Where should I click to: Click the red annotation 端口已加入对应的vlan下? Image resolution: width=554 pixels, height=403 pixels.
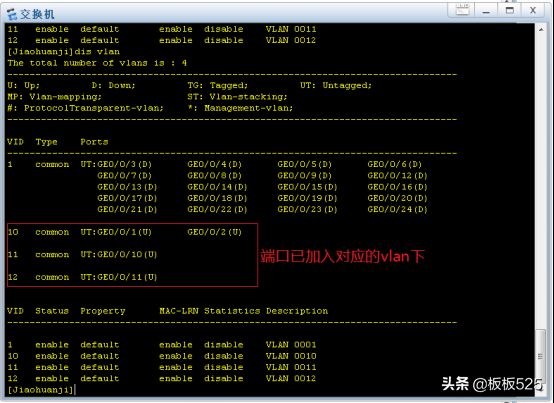point(342,256)
